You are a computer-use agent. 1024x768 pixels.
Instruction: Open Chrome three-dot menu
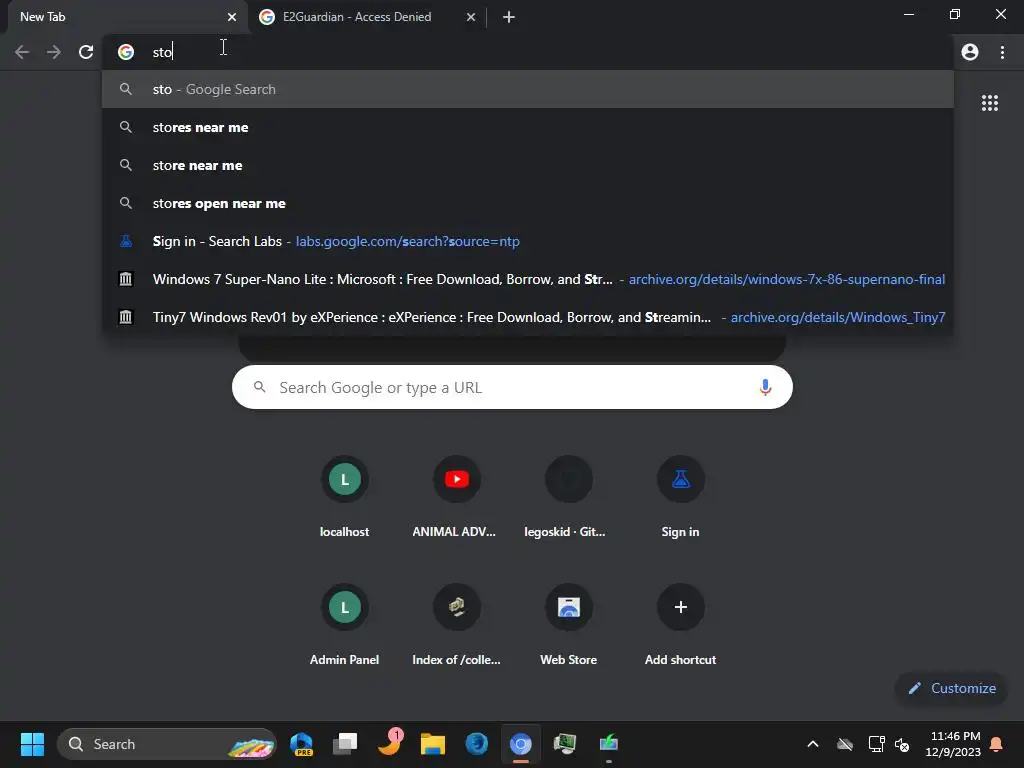(x=1002, y=52)
